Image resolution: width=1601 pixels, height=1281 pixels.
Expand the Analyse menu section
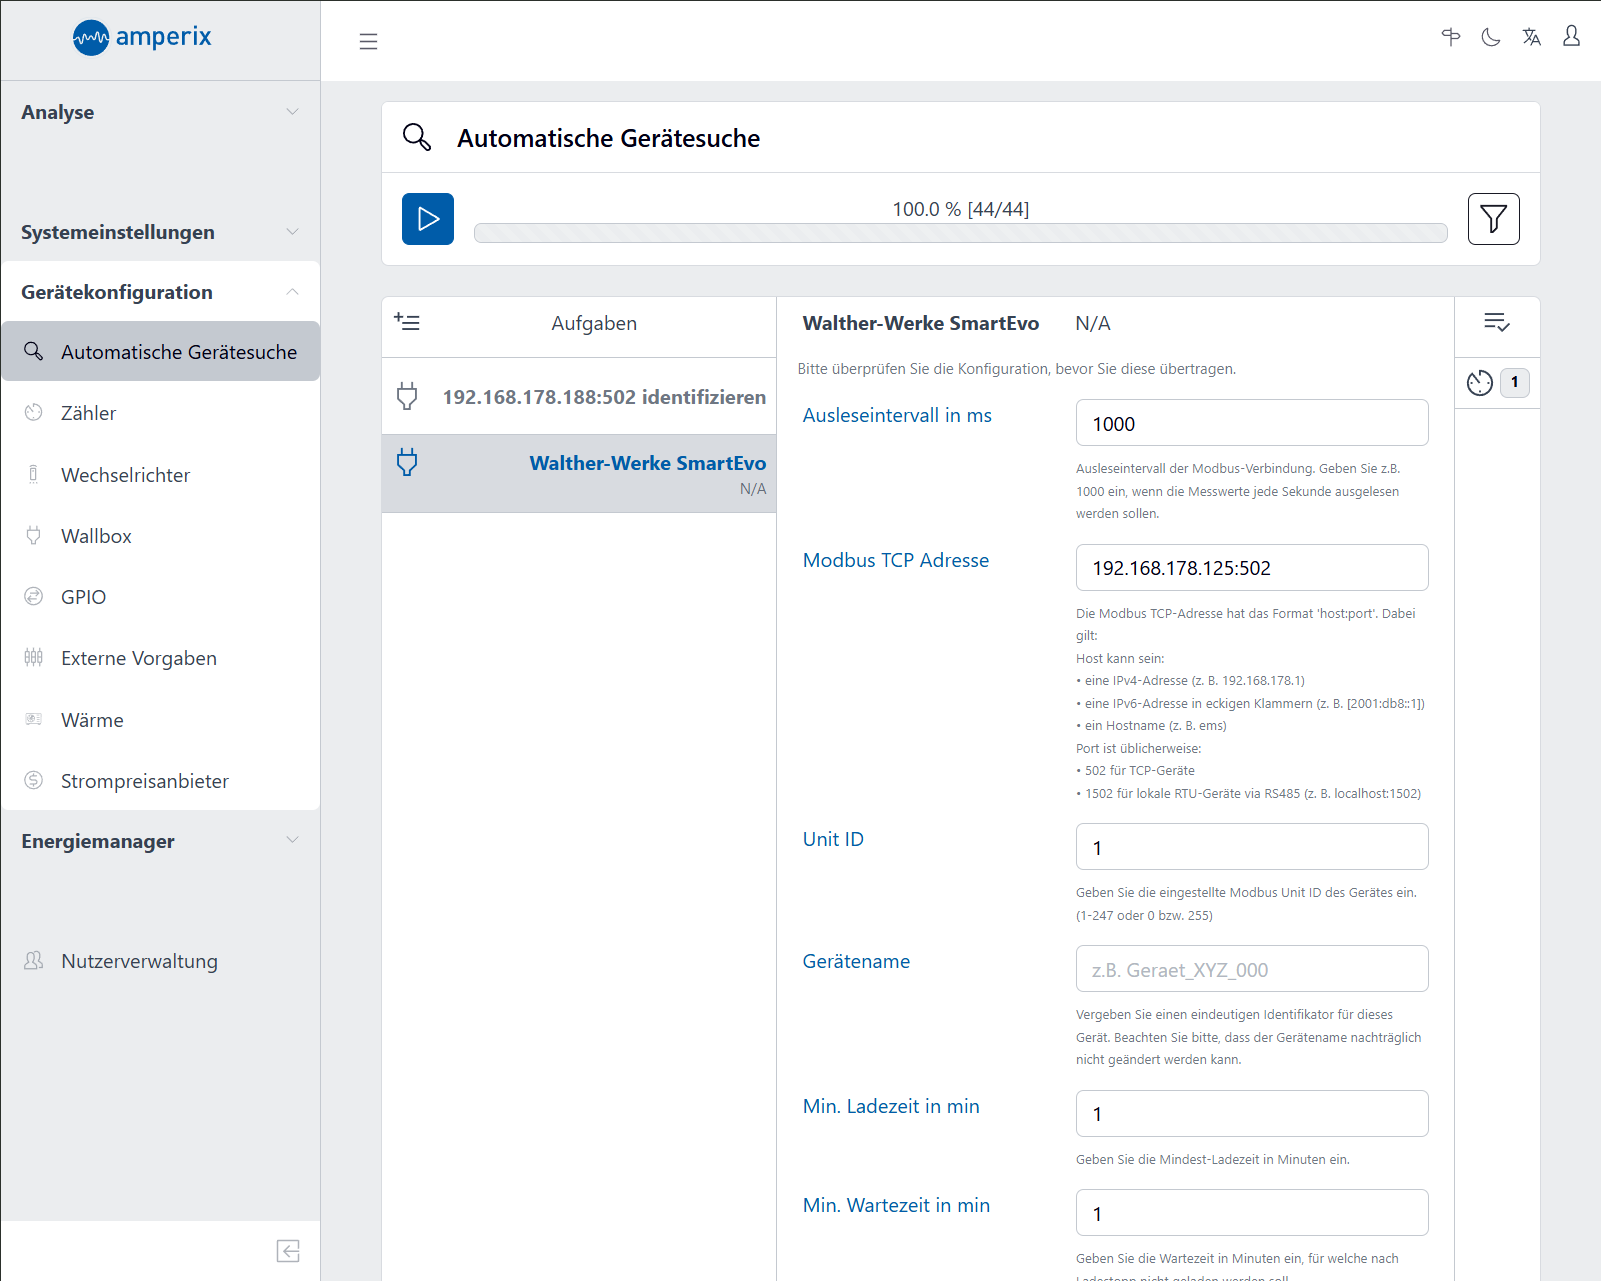click(160, 112)
